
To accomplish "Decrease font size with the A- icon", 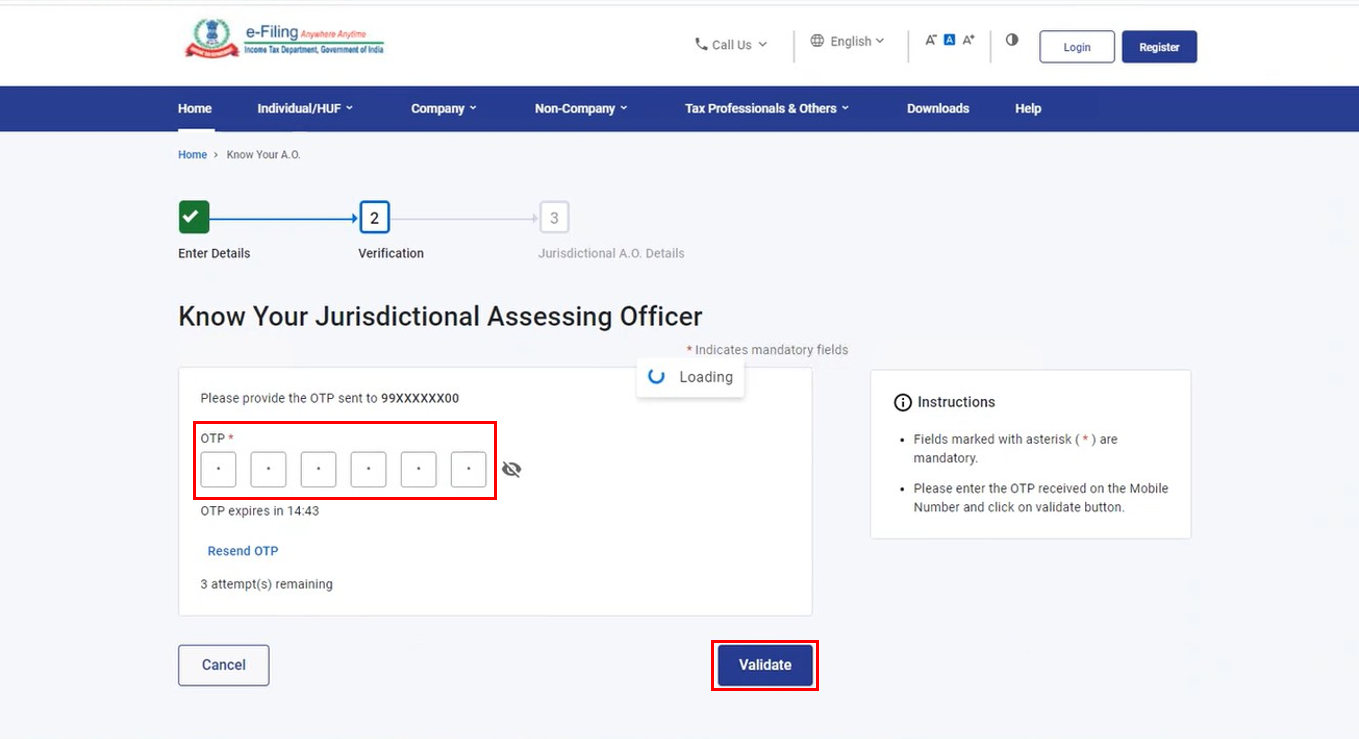I will tap(930, 40).
